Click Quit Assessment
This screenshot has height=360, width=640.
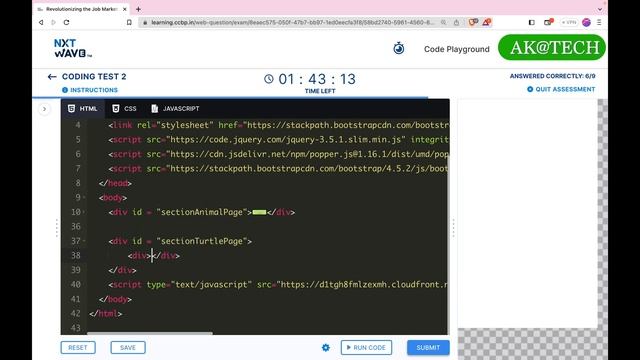(561, 89)
